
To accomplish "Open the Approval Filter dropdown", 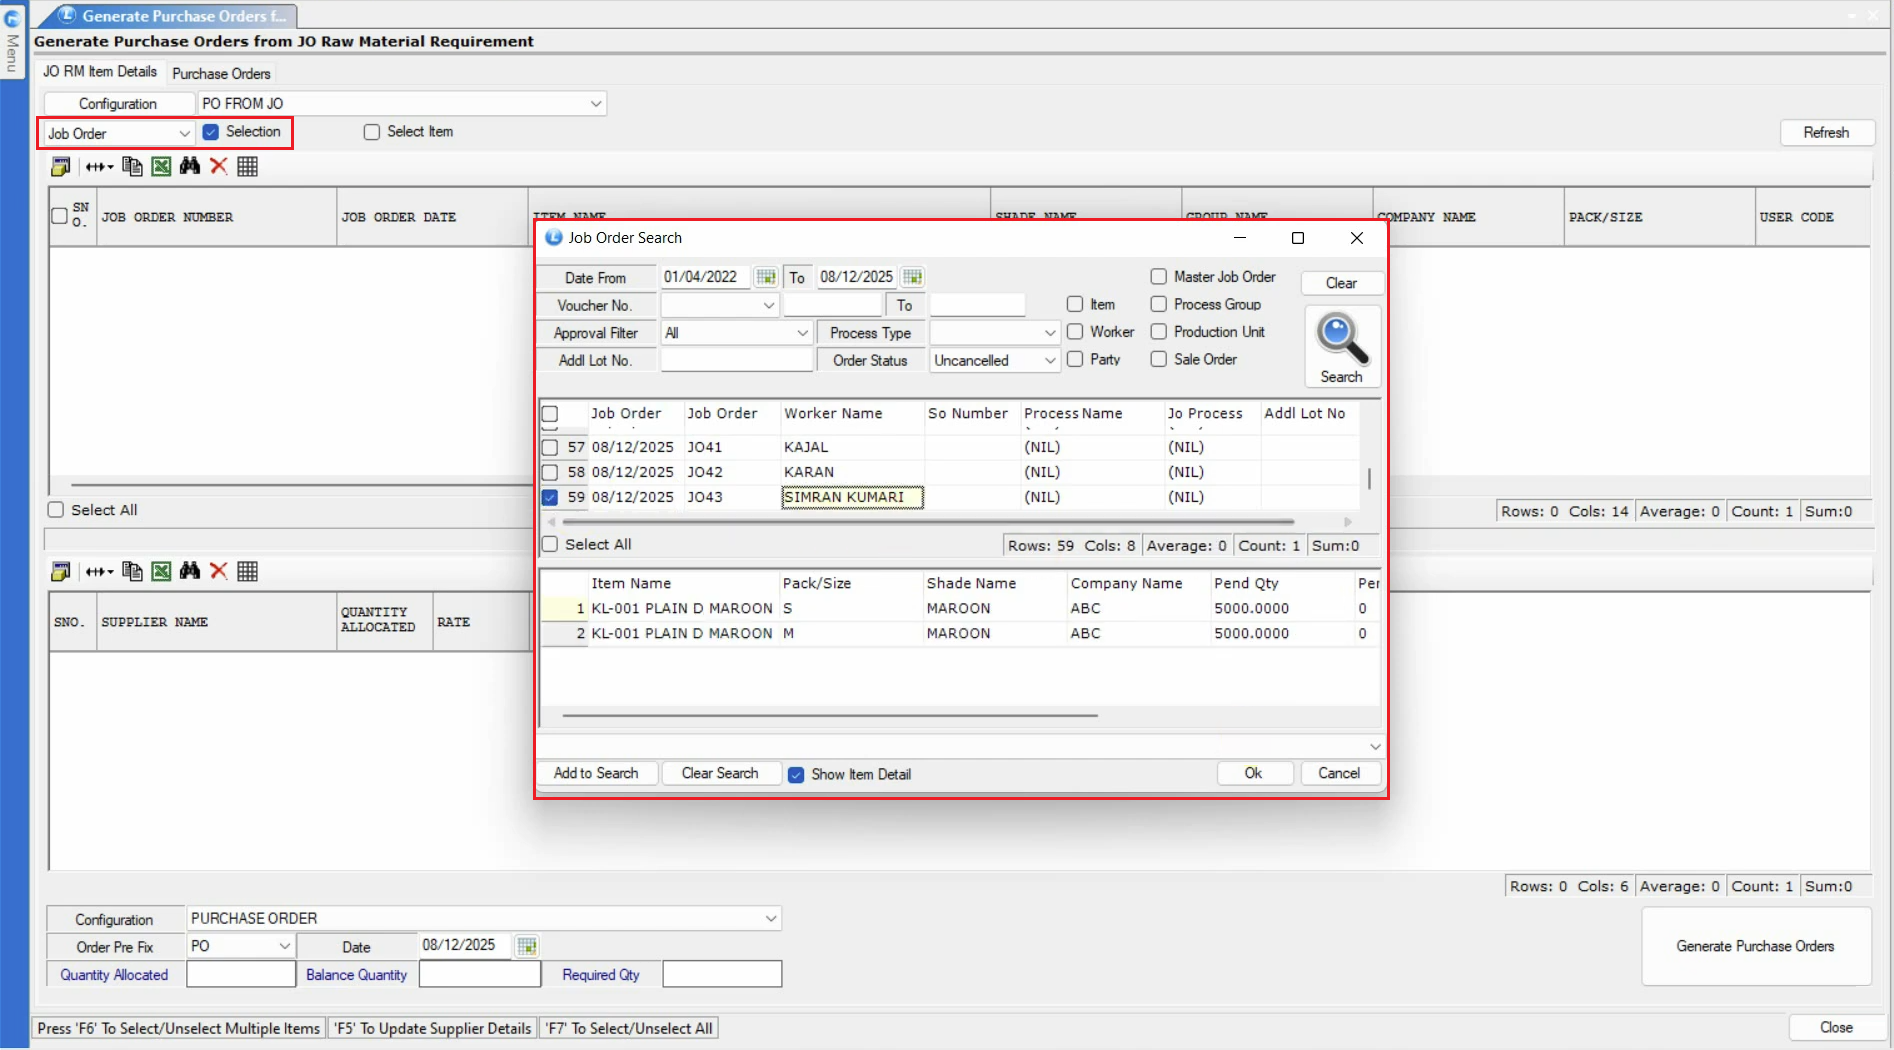I will coord(802,333).
